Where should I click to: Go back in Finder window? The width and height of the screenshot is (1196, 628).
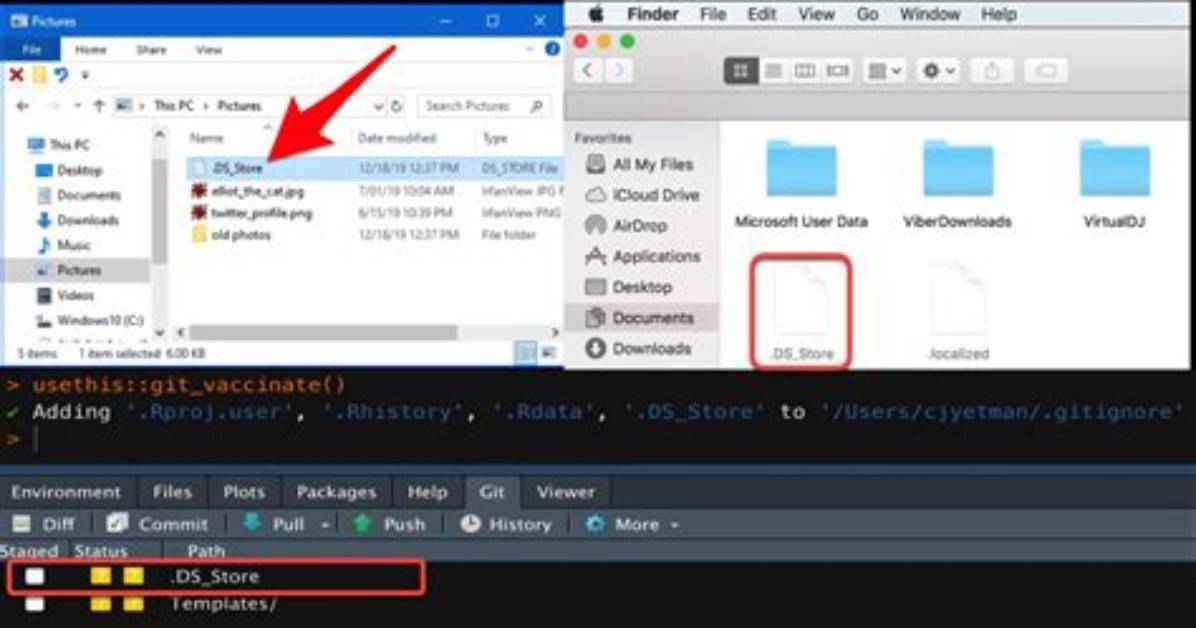[x=587, y=71]
